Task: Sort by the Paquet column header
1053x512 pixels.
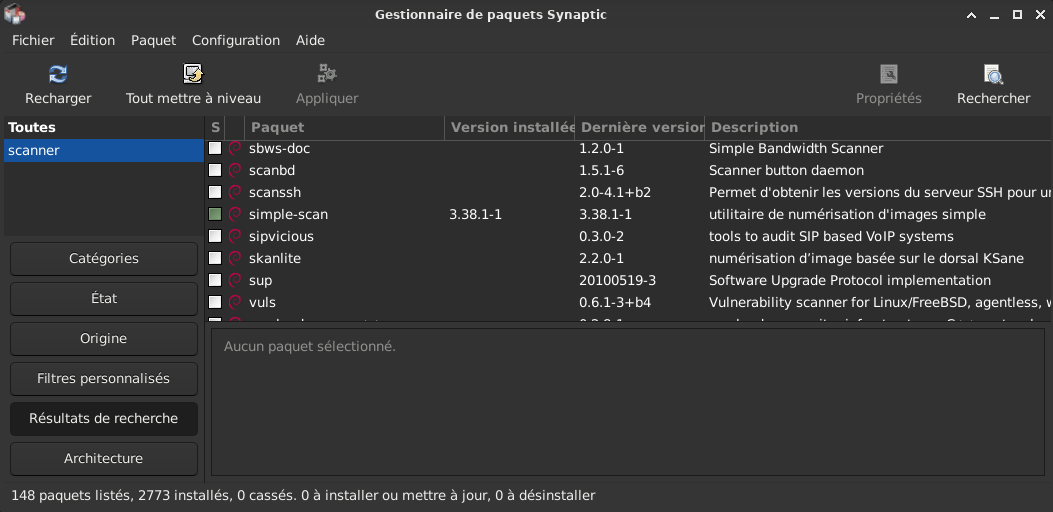Action: coord(345,128)
